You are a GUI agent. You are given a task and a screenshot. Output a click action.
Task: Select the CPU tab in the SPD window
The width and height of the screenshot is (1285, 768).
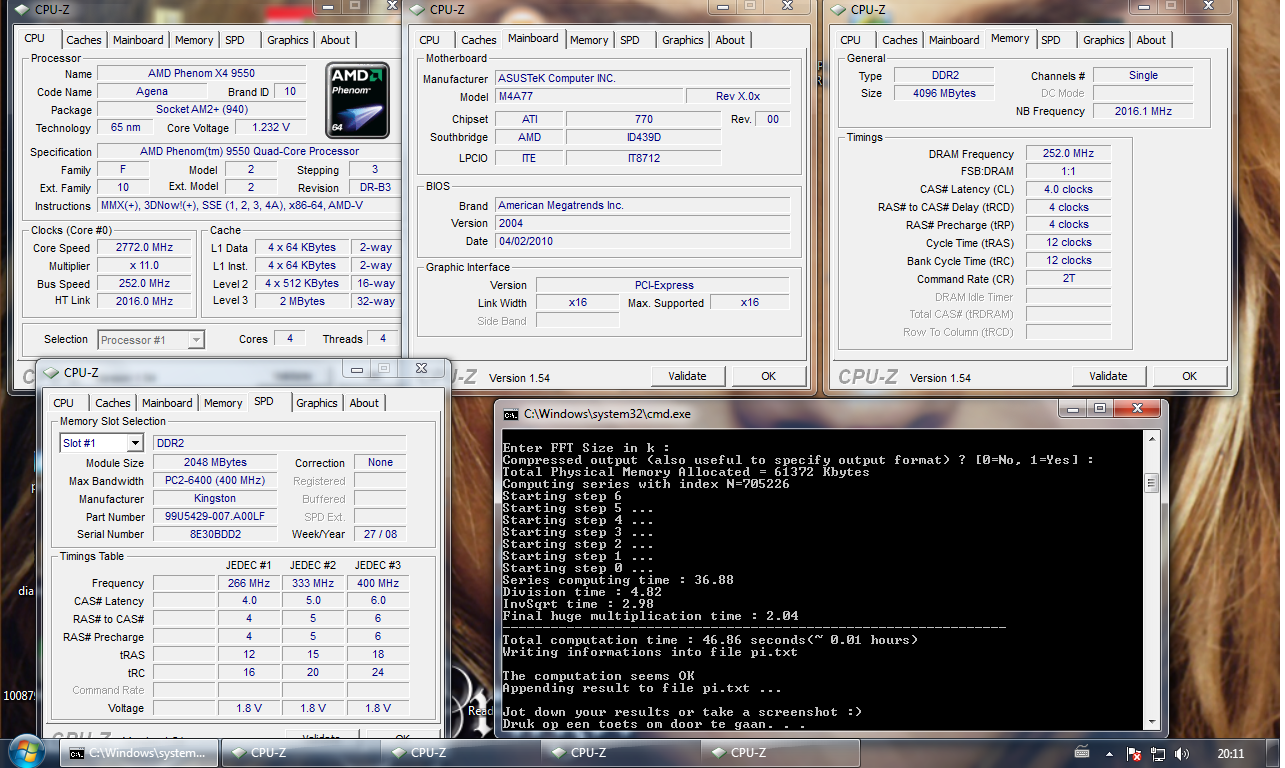64,403
